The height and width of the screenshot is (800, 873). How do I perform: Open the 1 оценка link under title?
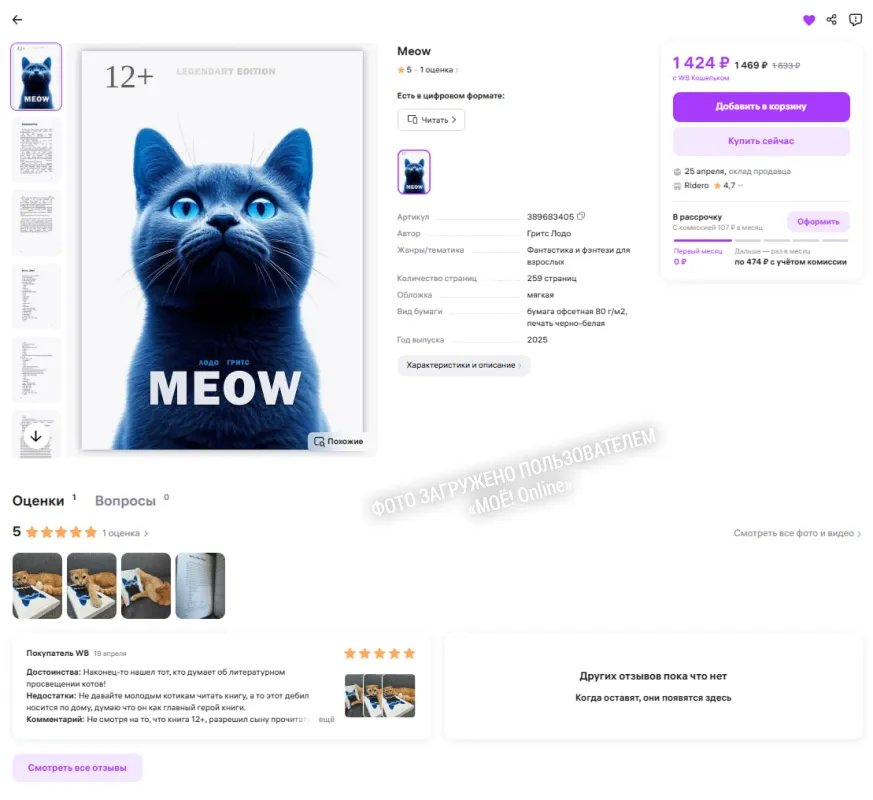point(439,70)
